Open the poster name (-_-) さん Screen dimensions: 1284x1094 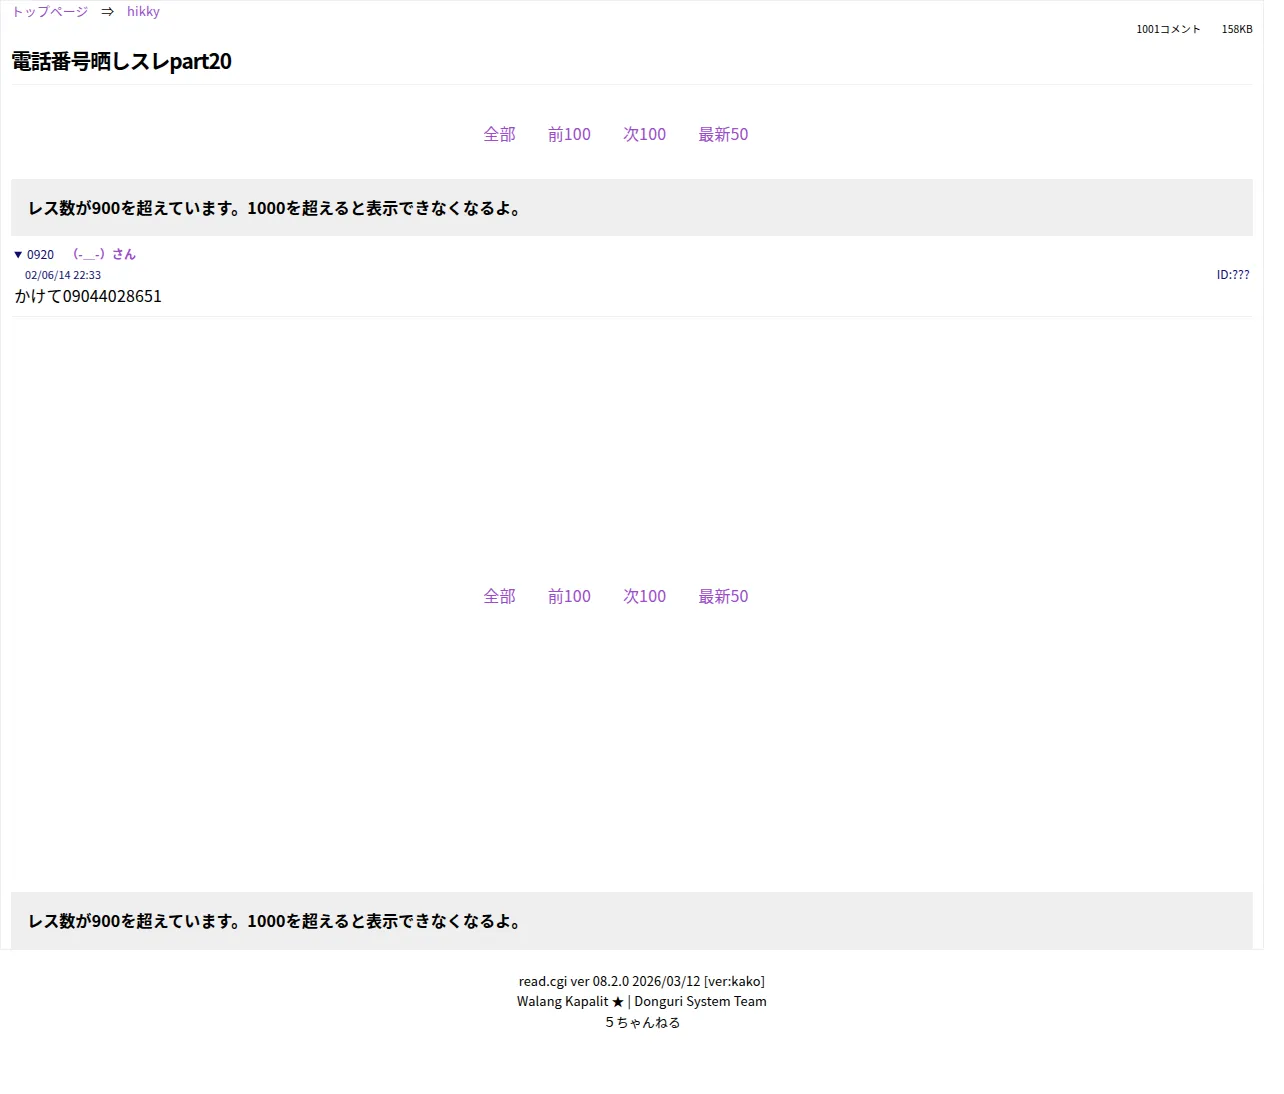pos(104,255)
